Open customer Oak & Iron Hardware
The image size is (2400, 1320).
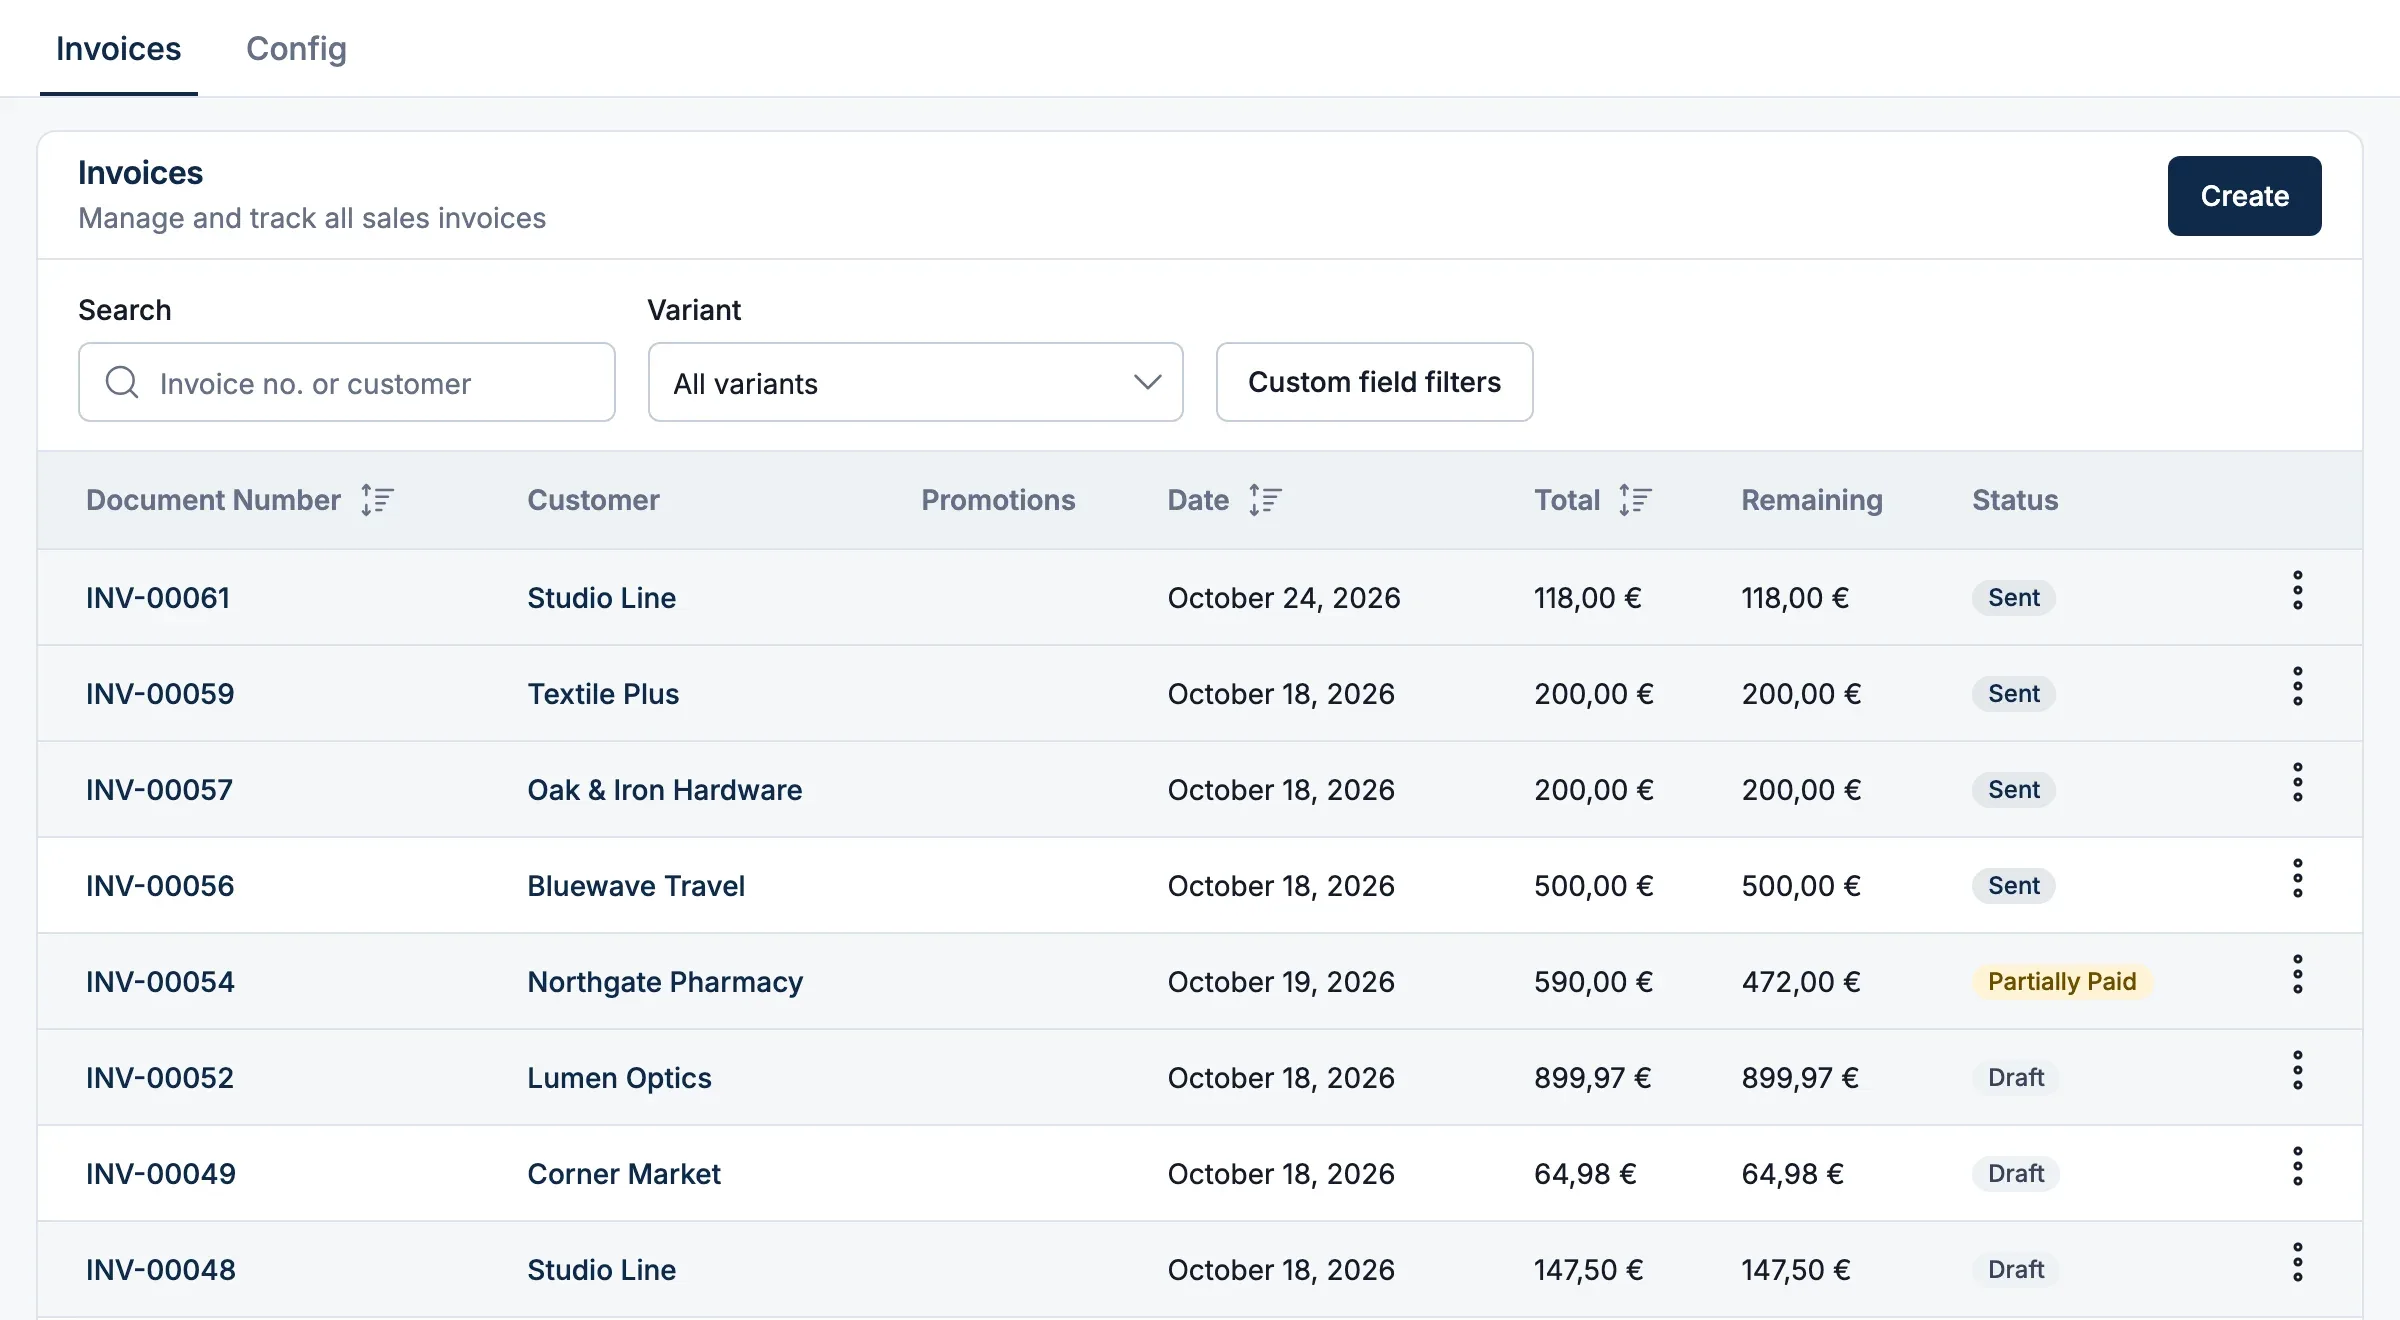tap(665, 790)
